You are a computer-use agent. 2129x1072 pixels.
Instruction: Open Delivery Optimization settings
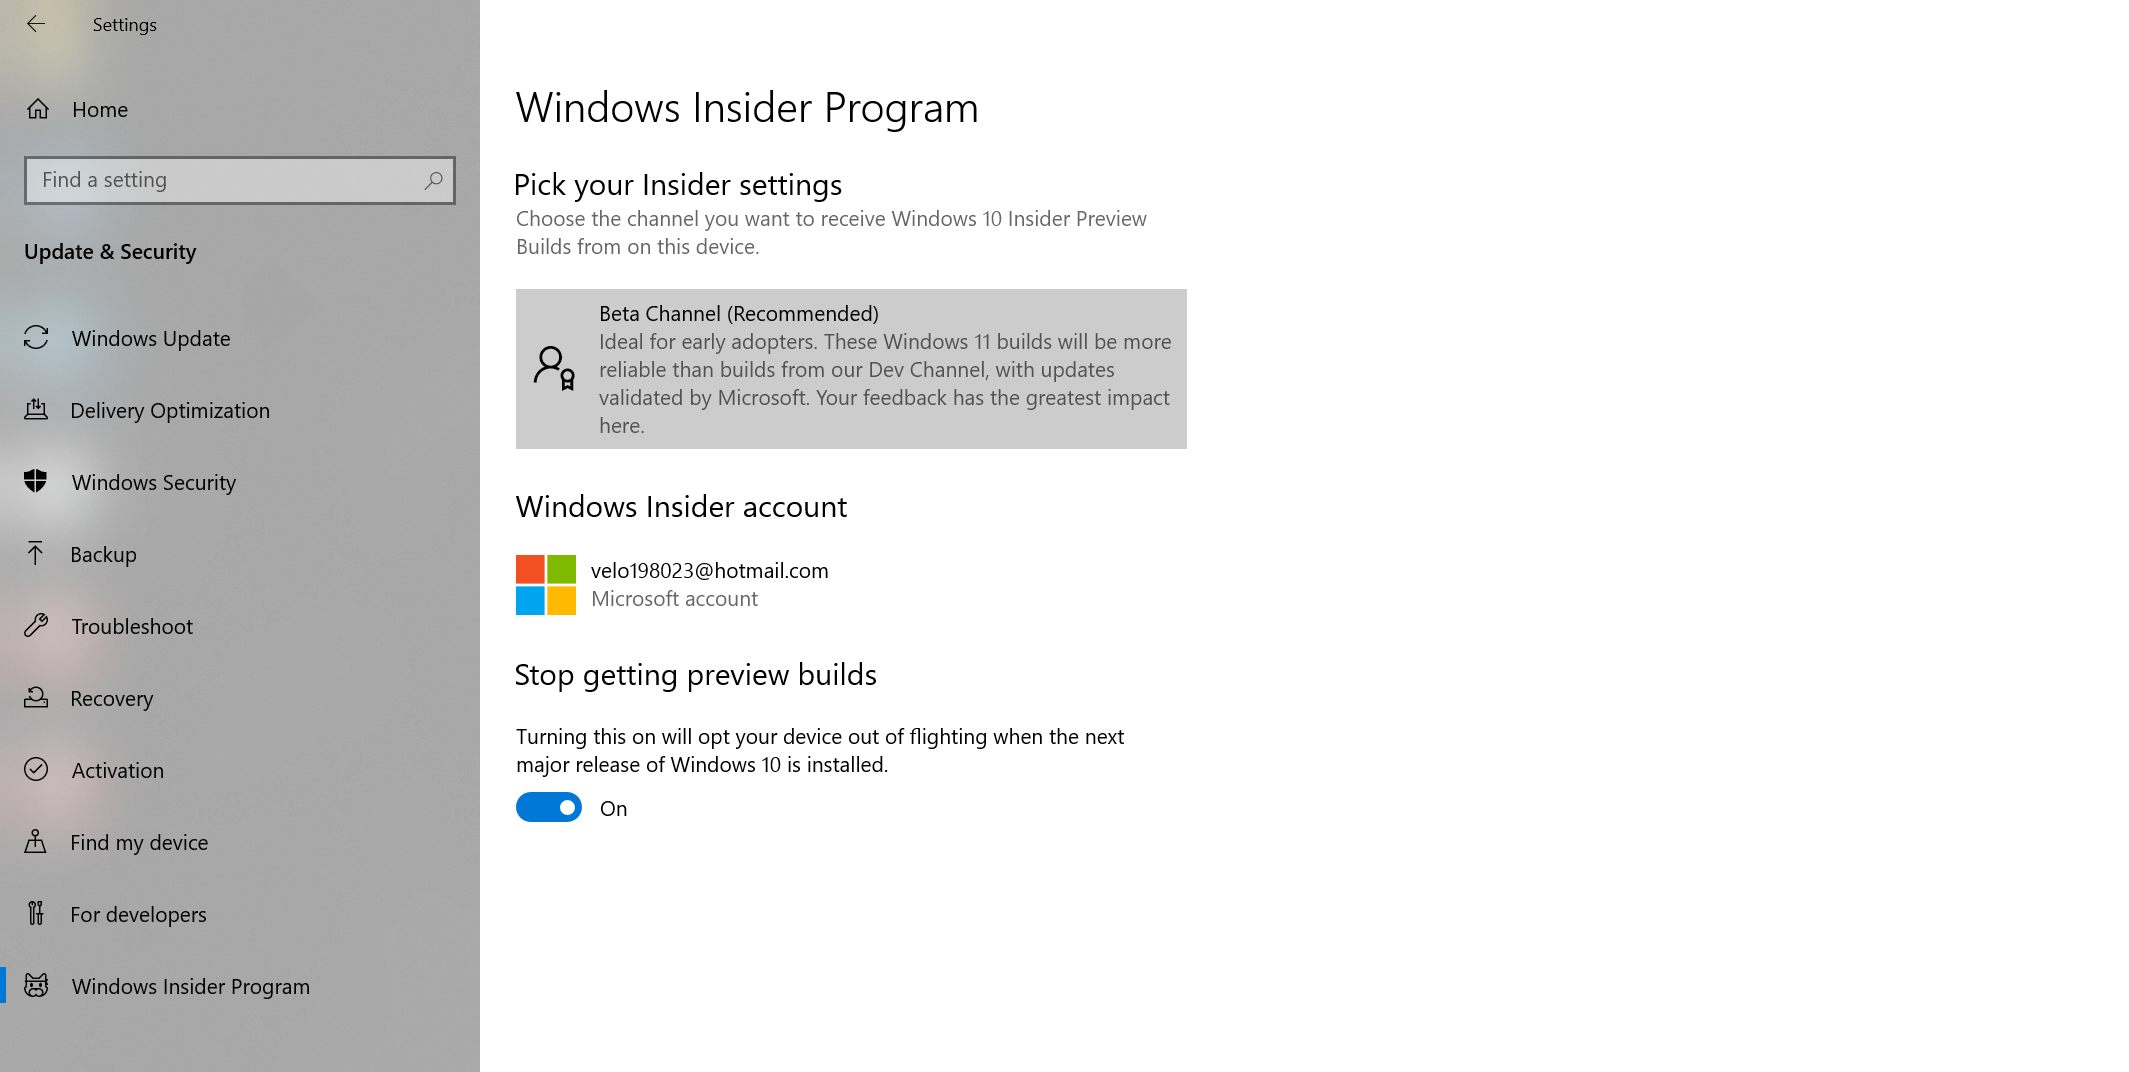[x=170, y=410]
